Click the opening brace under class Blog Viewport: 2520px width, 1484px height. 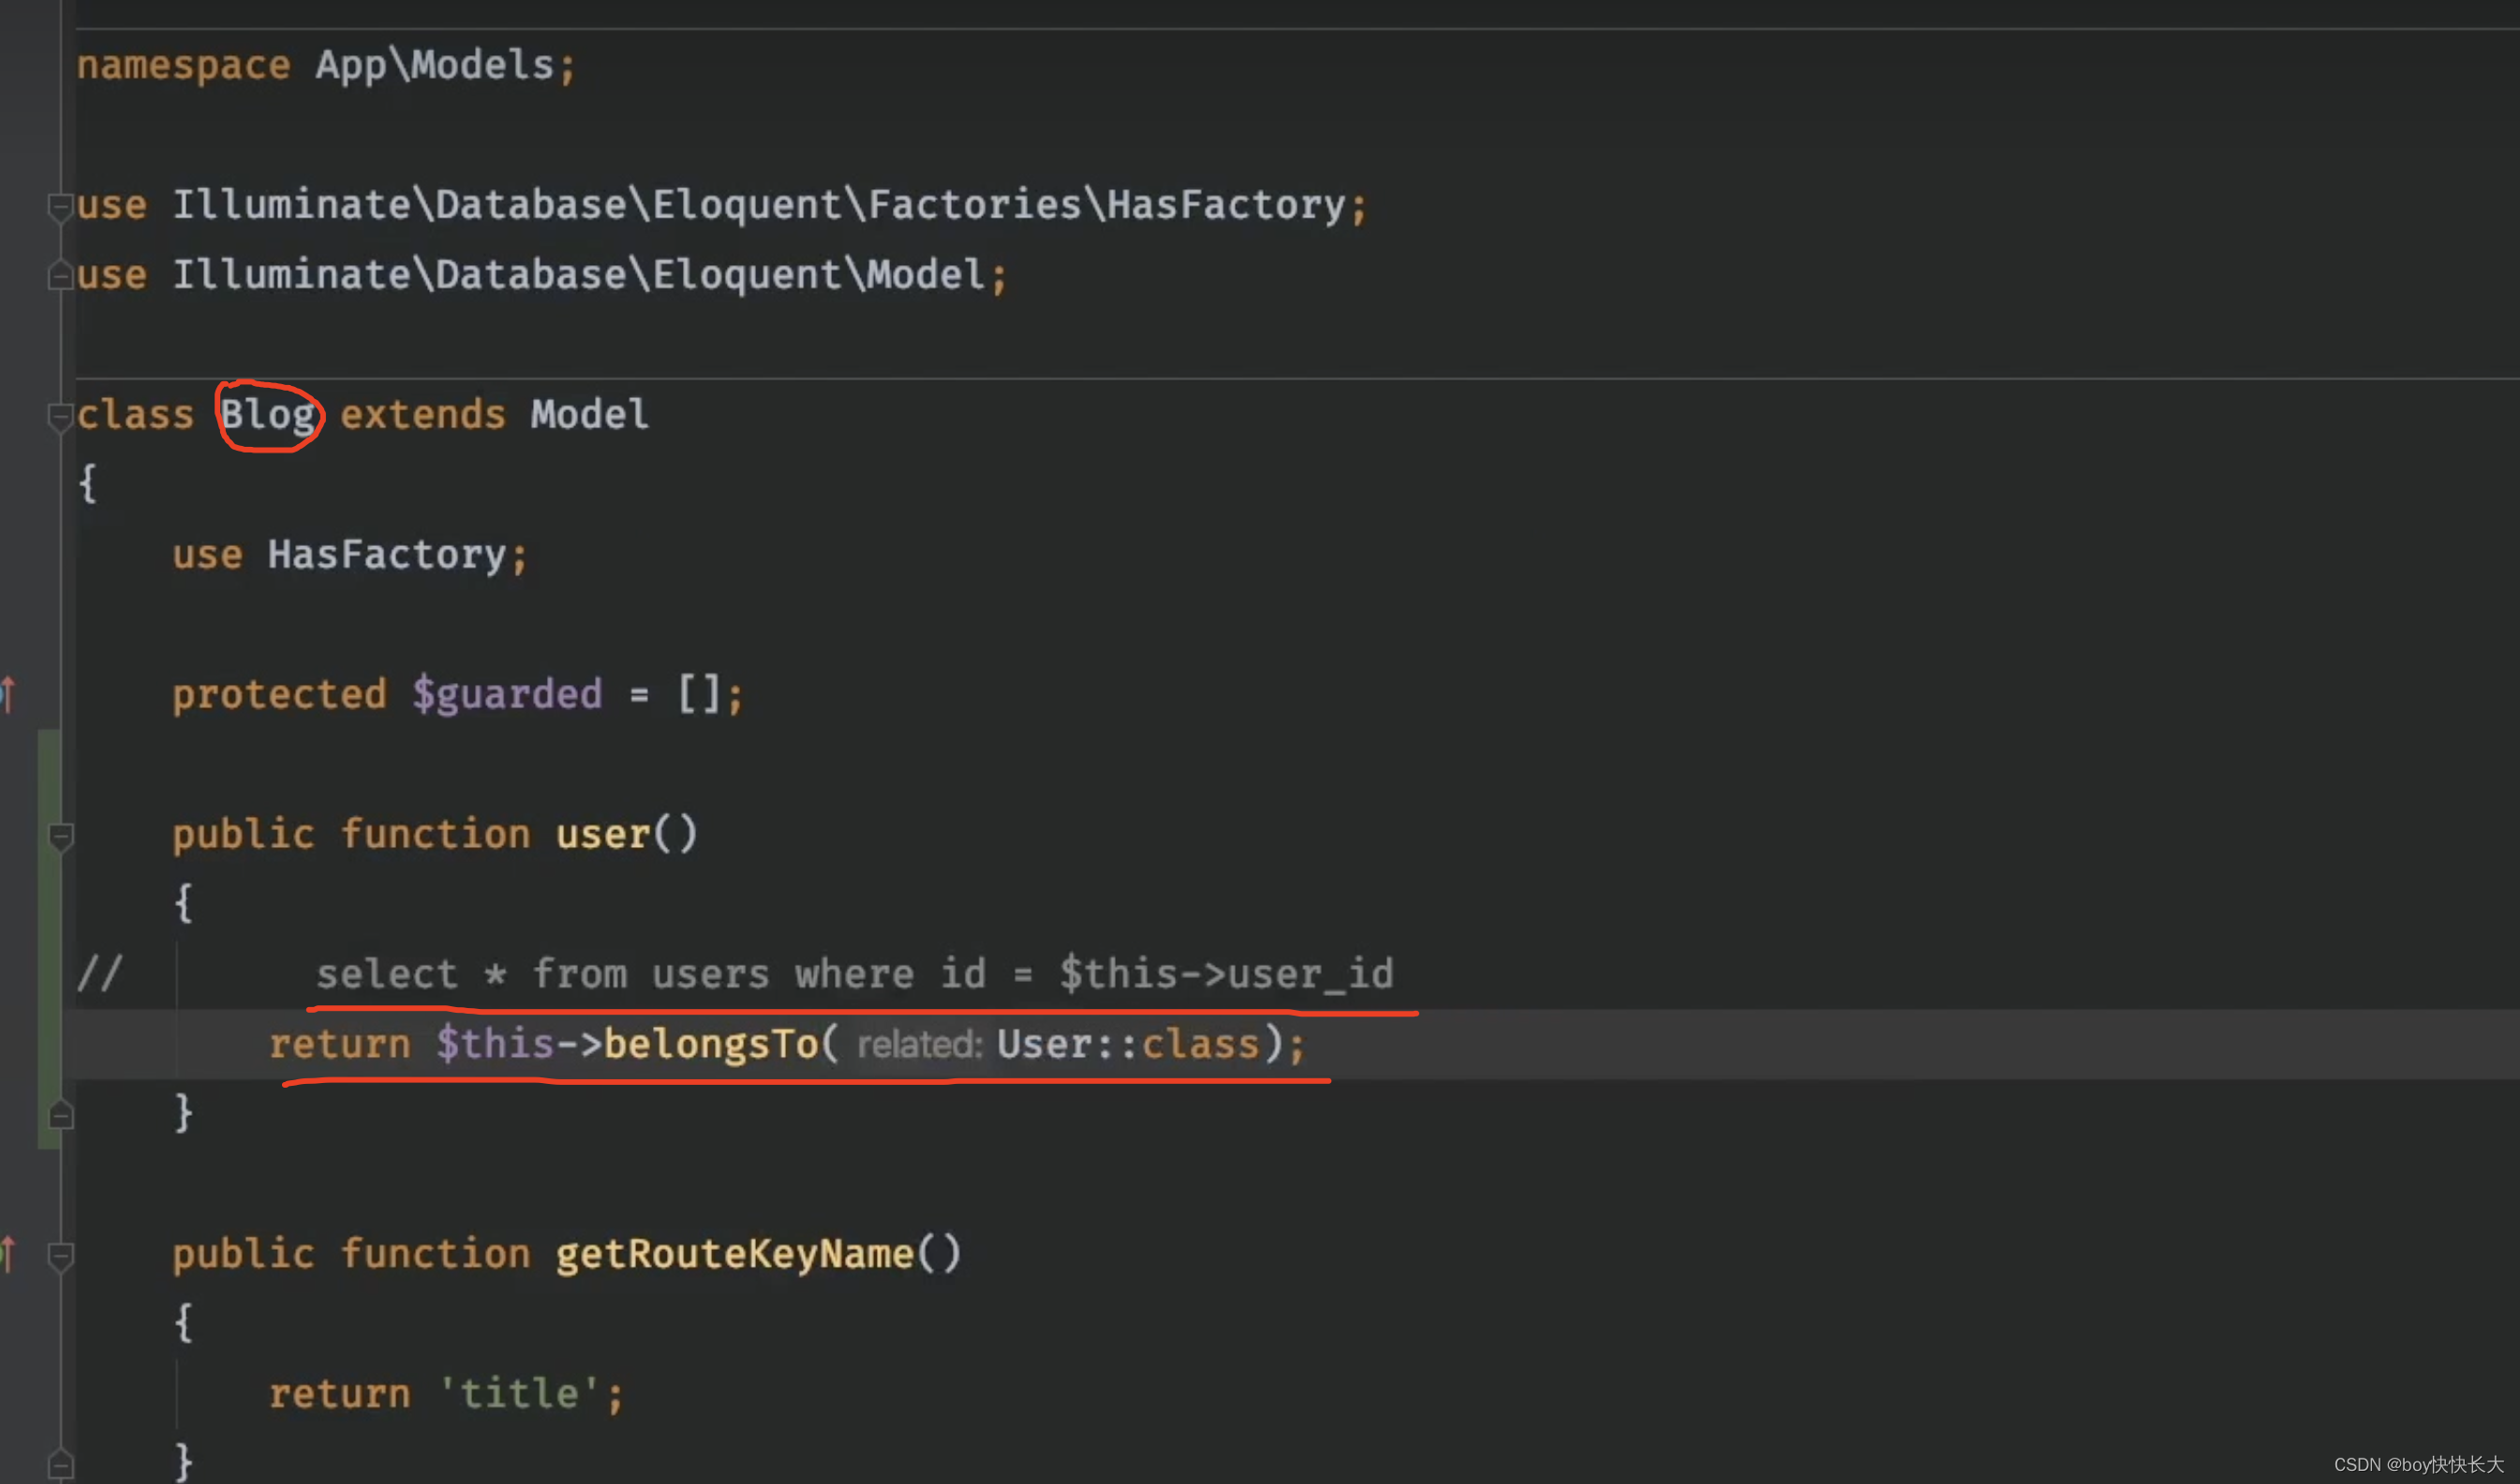[x=88, y=483]
